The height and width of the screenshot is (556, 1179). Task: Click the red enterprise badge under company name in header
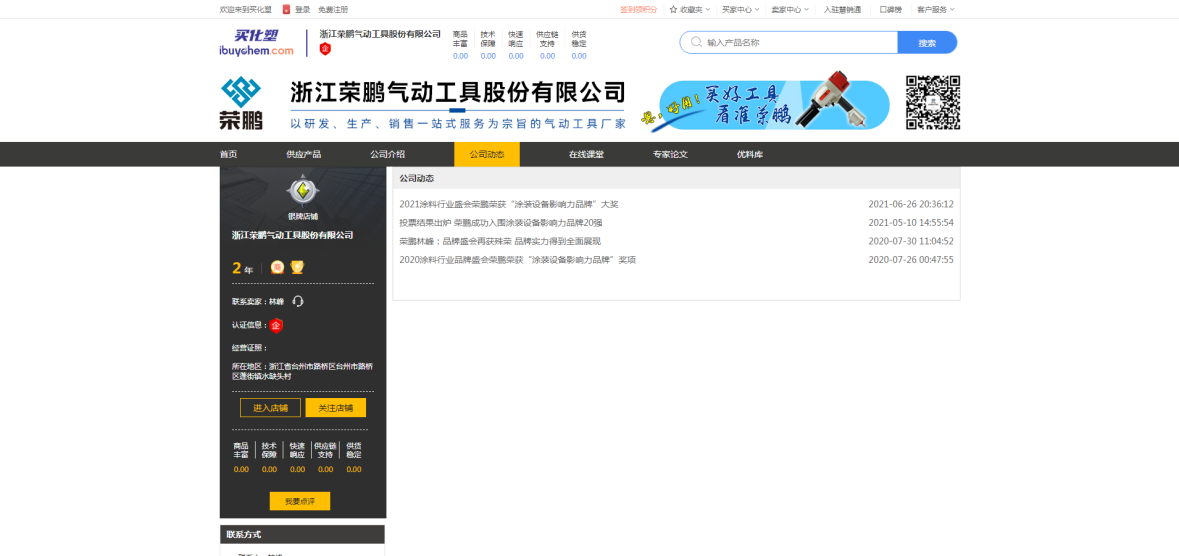click(x=325, y=49)
